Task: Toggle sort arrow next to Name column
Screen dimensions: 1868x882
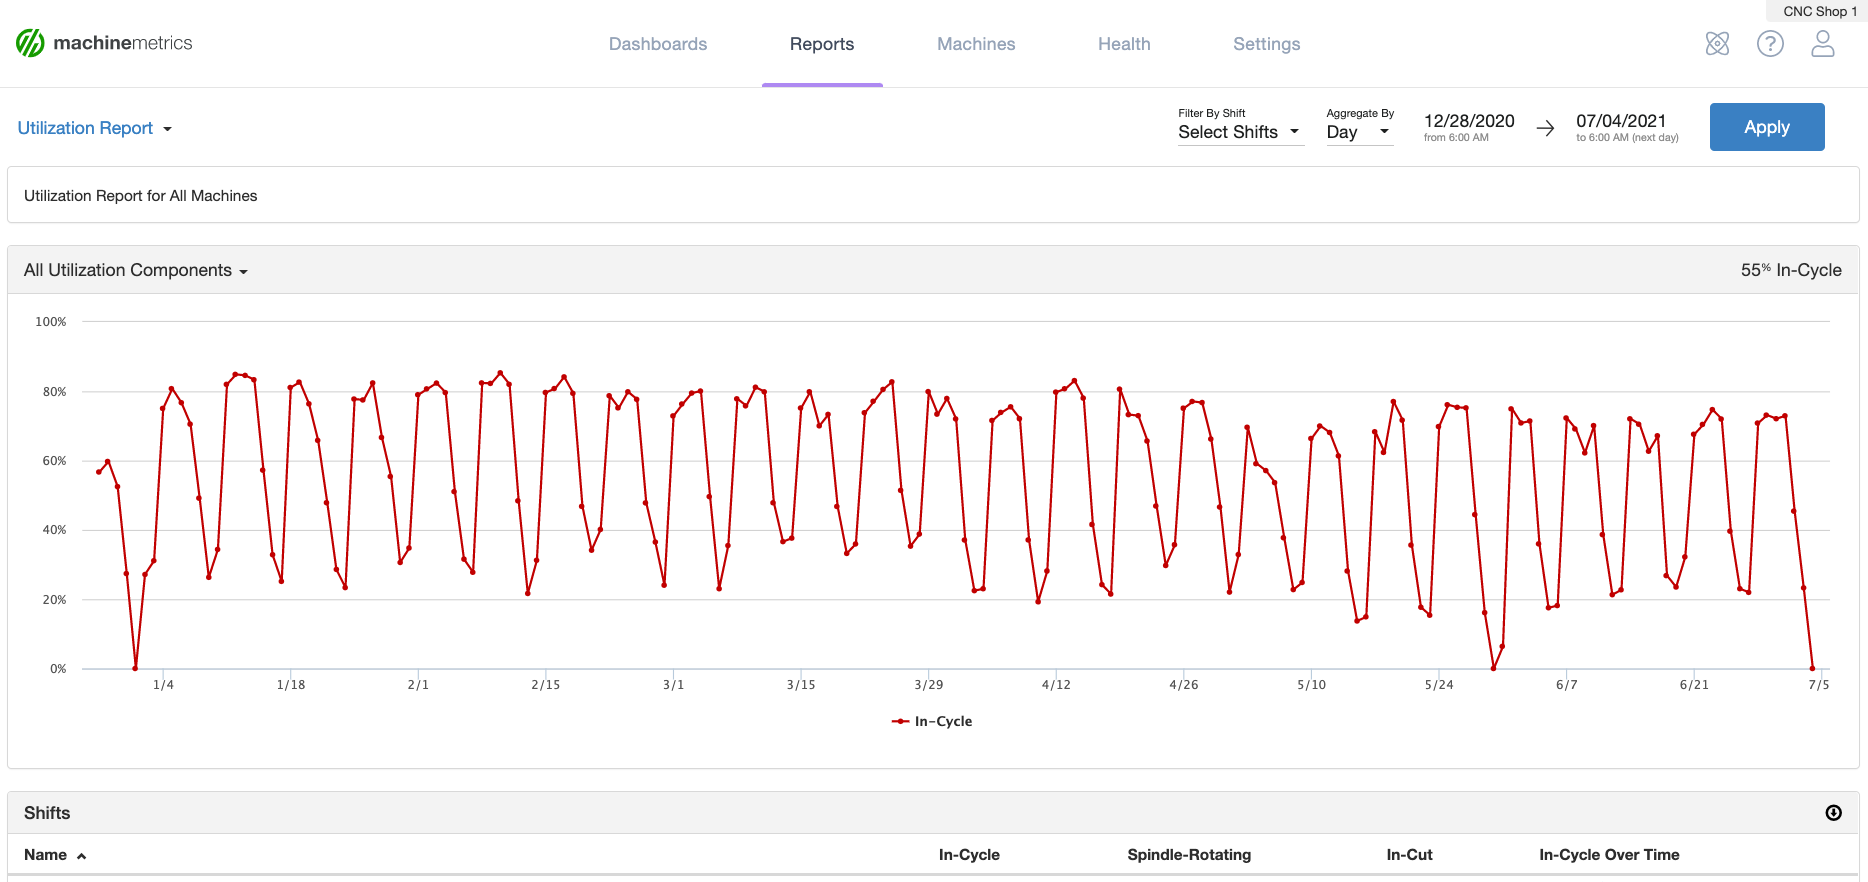Action: (82, 856)
